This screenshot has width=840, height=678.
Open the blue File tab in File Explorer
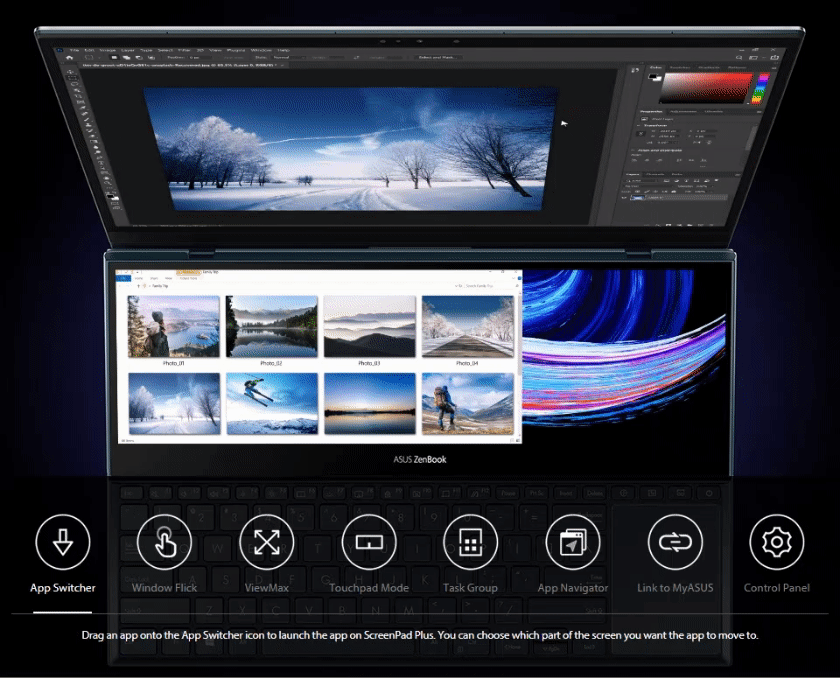point(123,278)
